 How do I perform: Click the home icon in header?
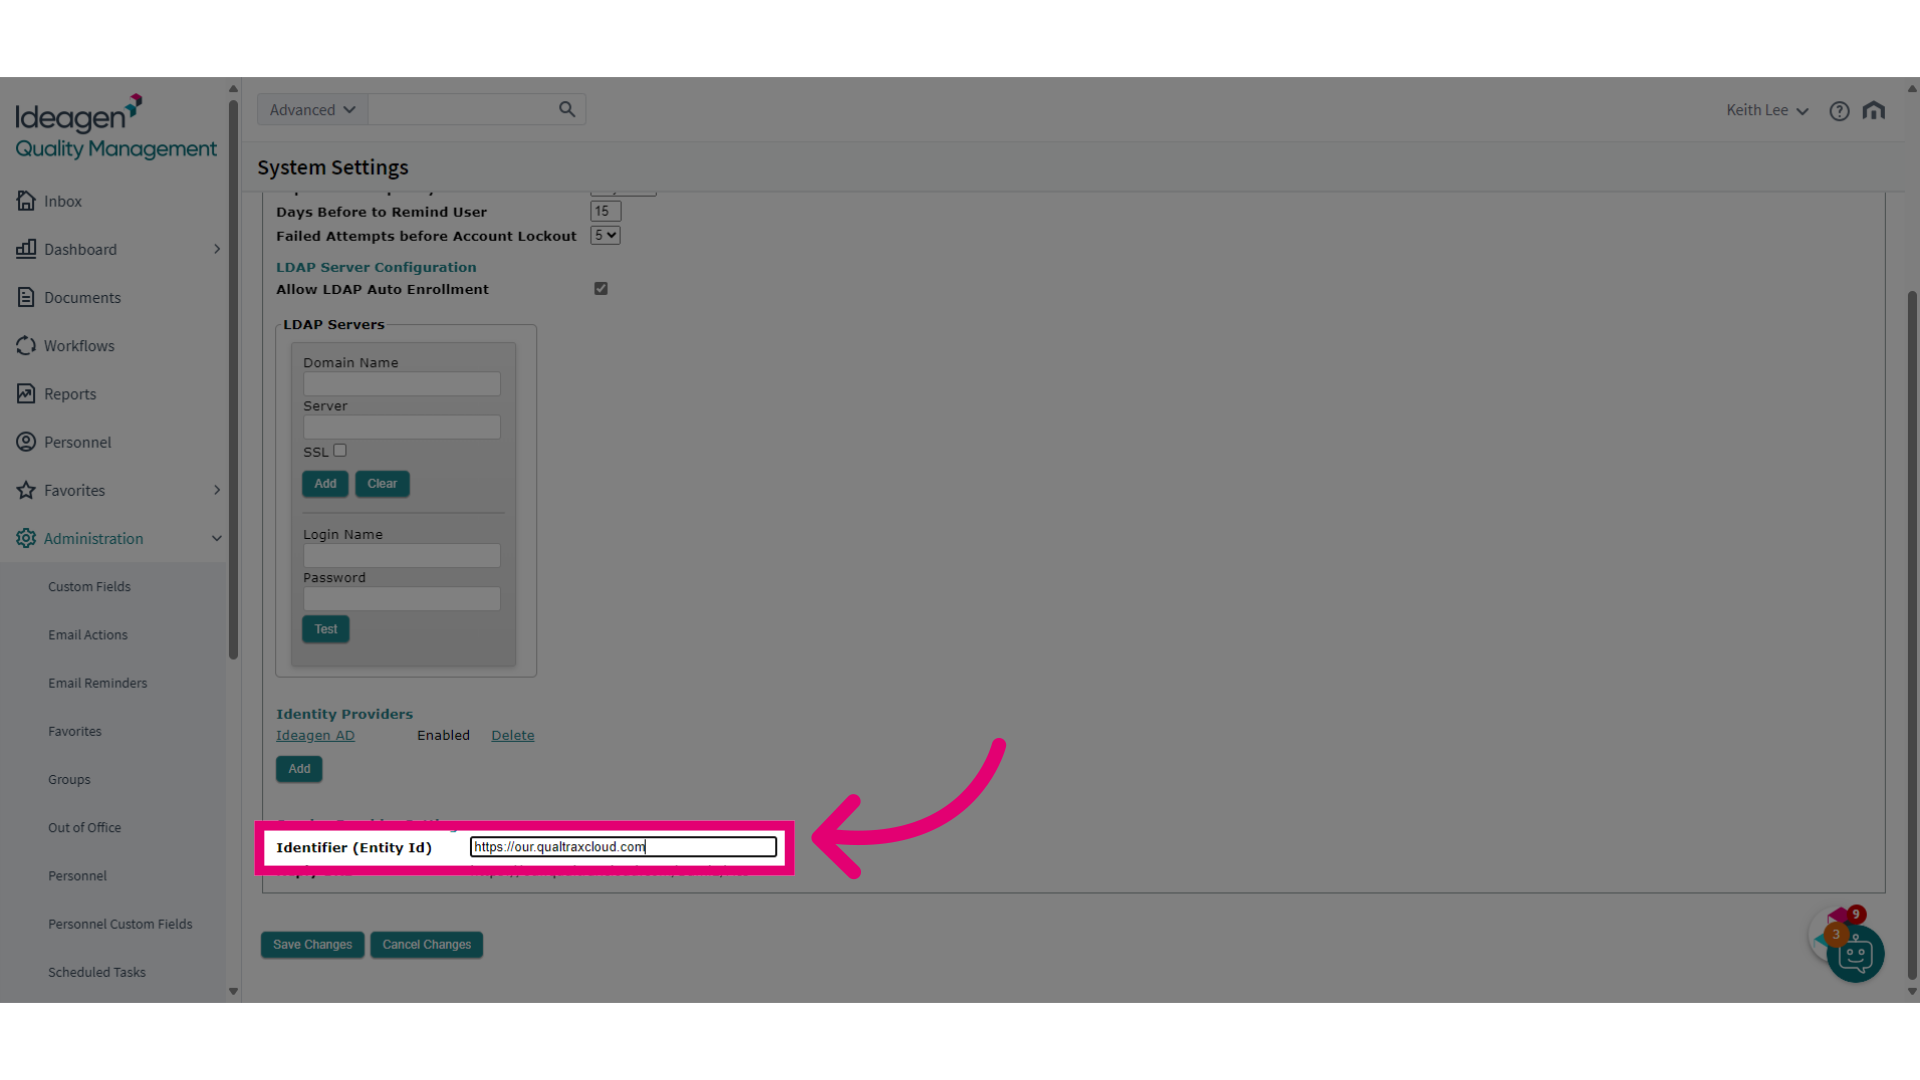pyautogui.click(x=1874, y=110)
